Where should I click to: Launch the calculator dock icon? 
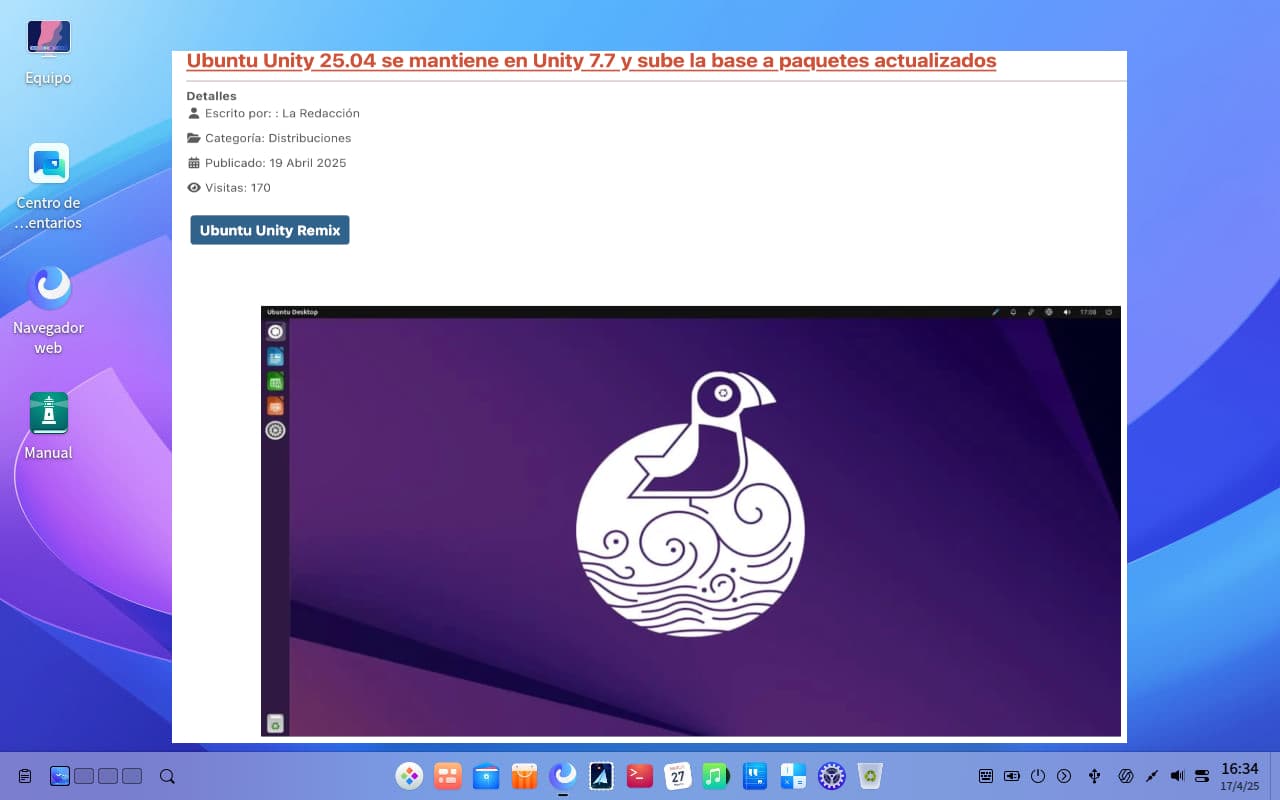(793, 776)
